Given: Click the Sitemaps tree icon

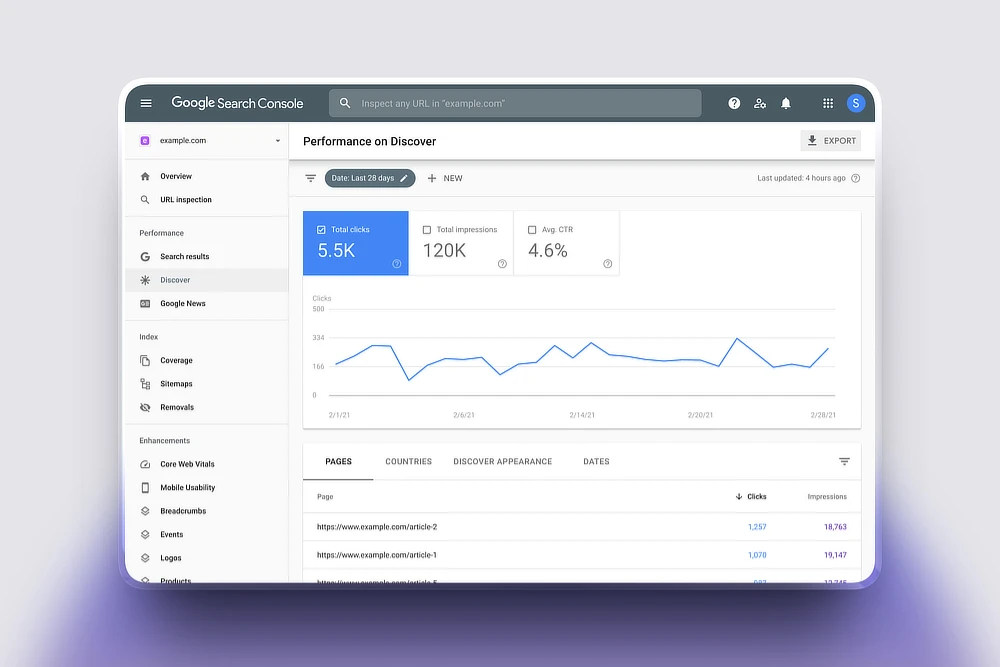Looking at the screenshot, I should 145,385.
